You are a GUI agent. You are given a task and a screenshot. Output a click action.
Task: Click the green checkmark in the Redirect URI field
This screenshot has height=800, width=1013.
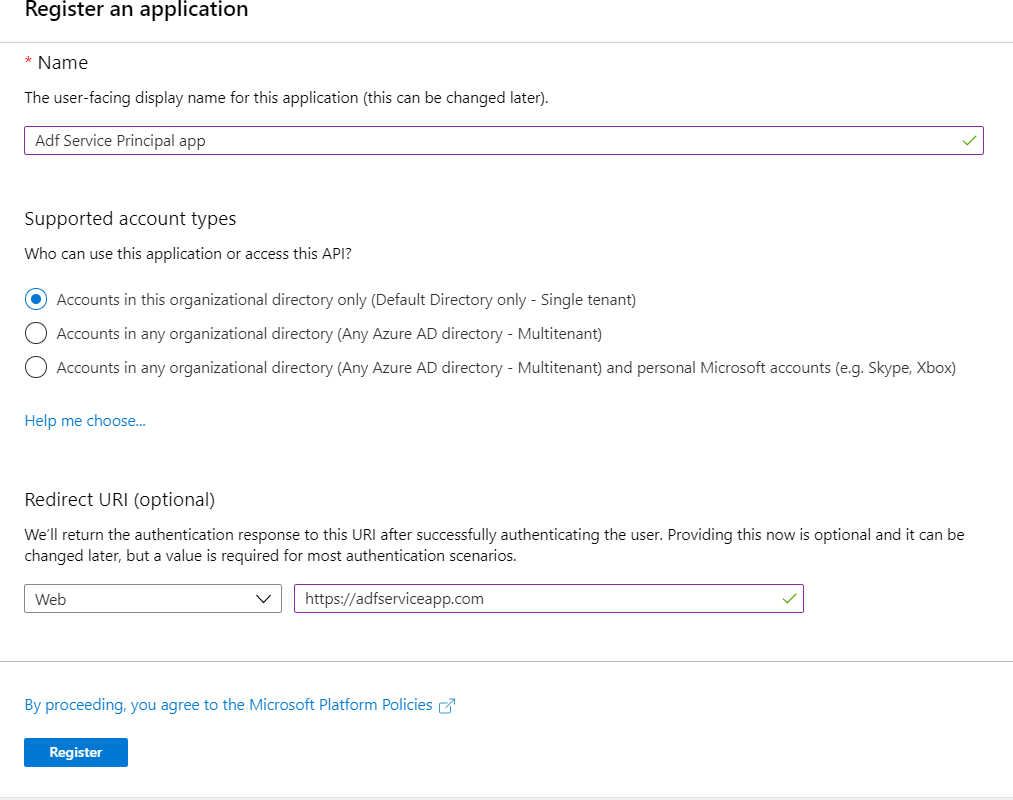[789, 598]
